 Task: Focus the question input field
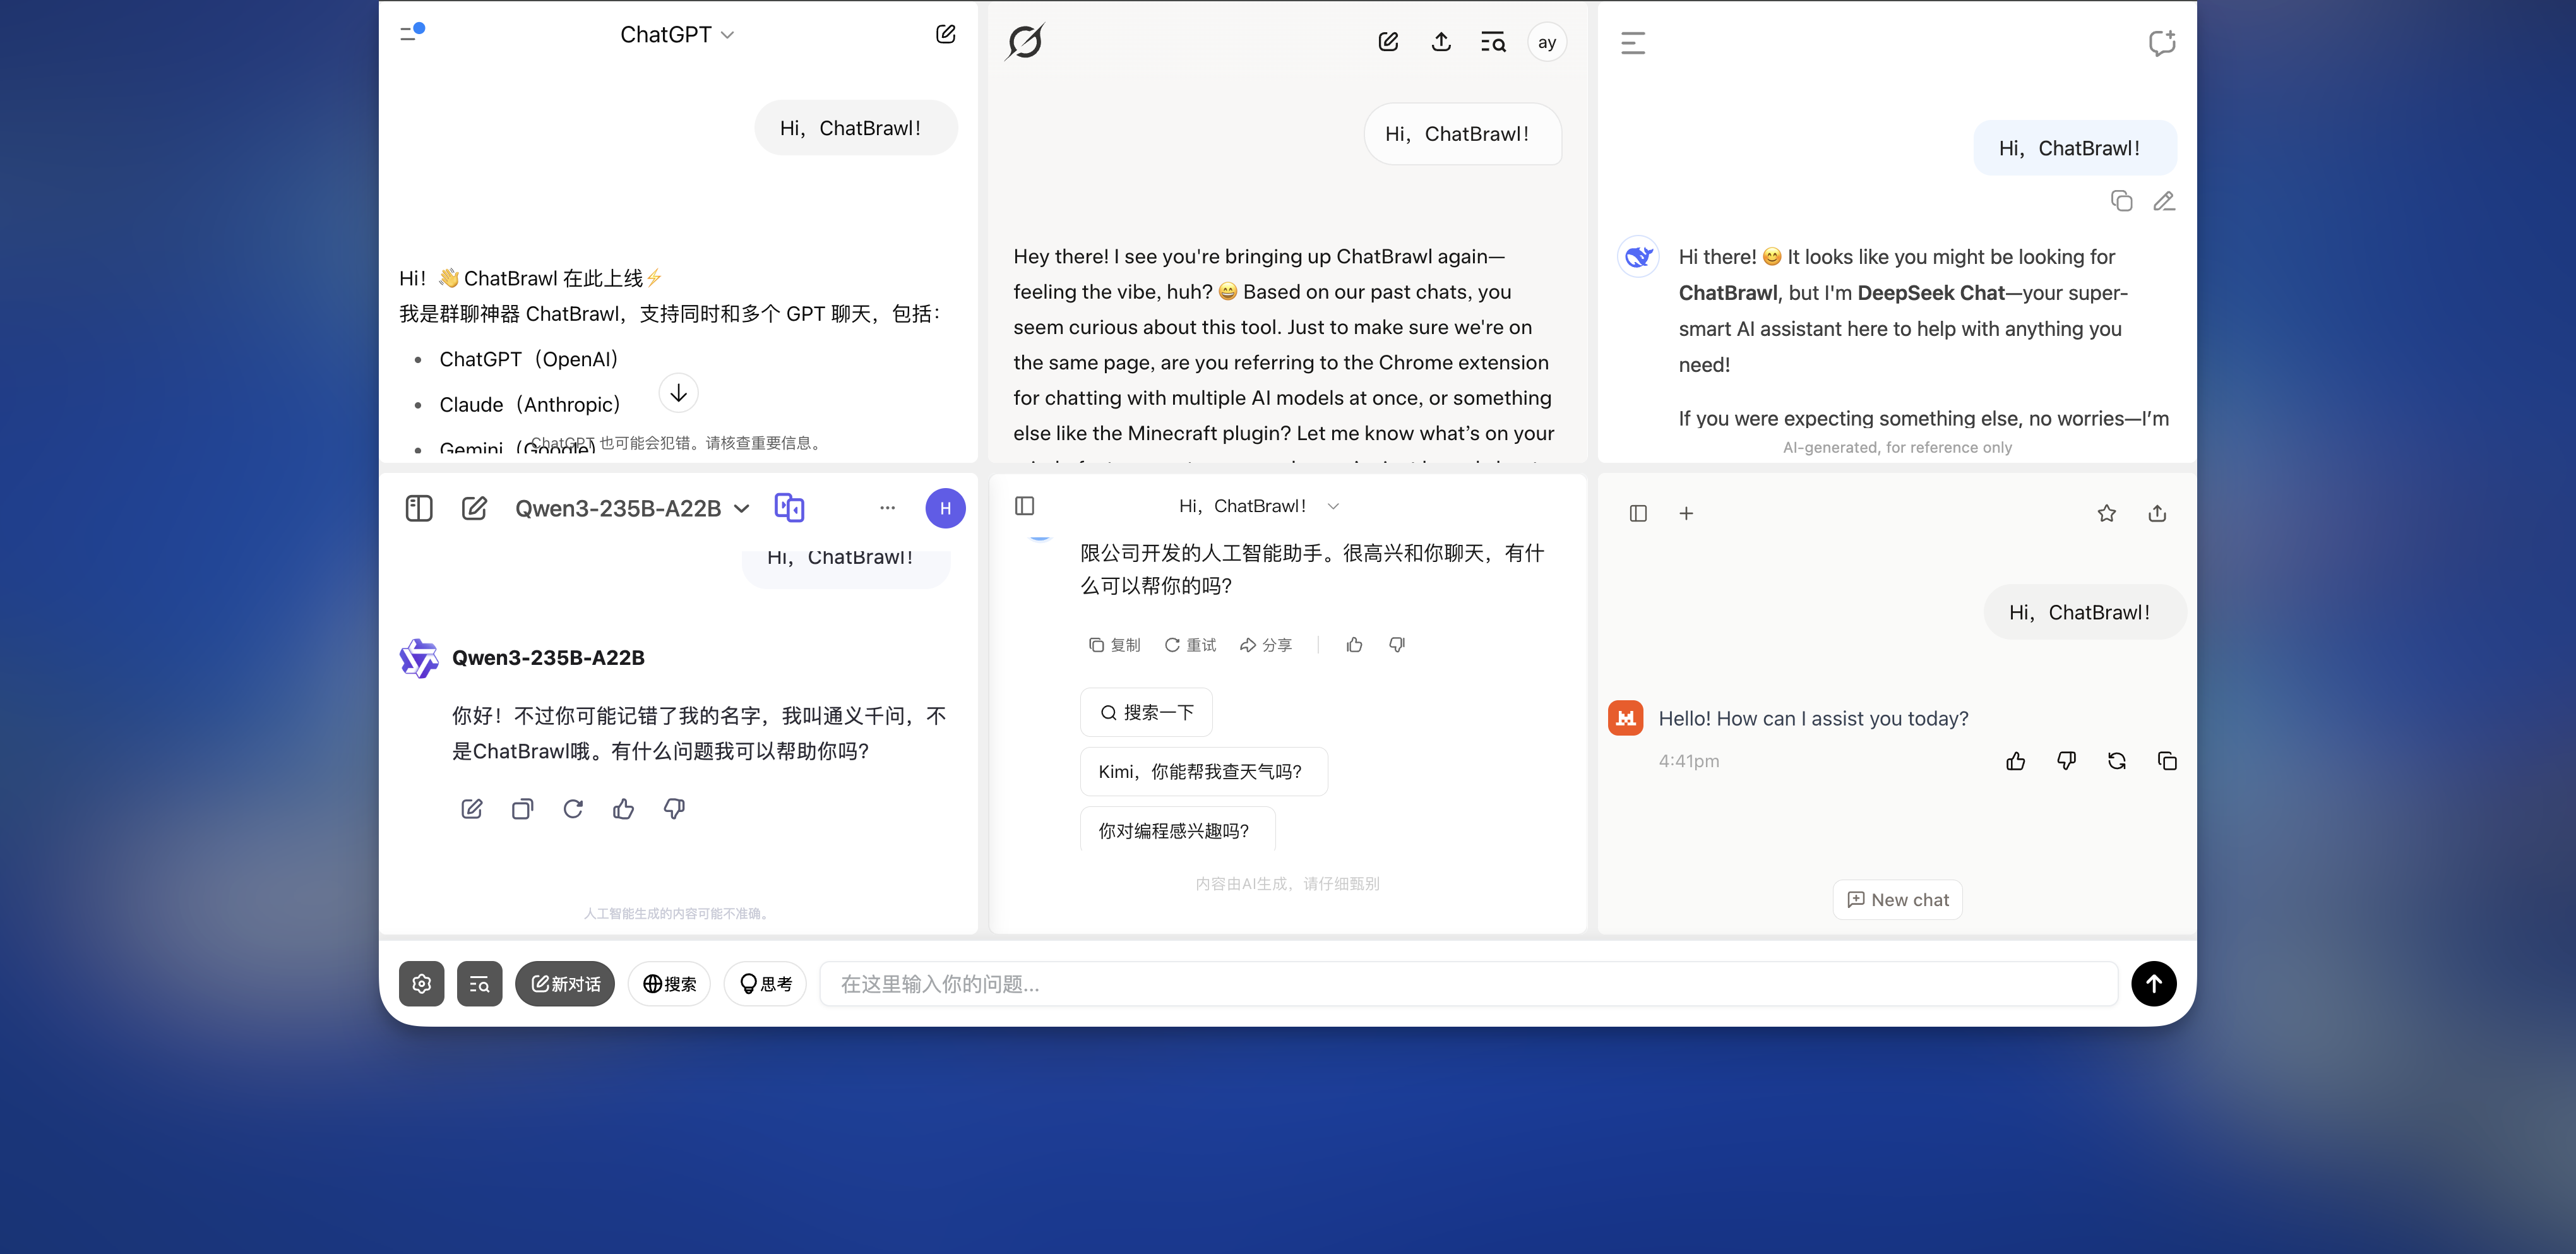point(1468,984)
